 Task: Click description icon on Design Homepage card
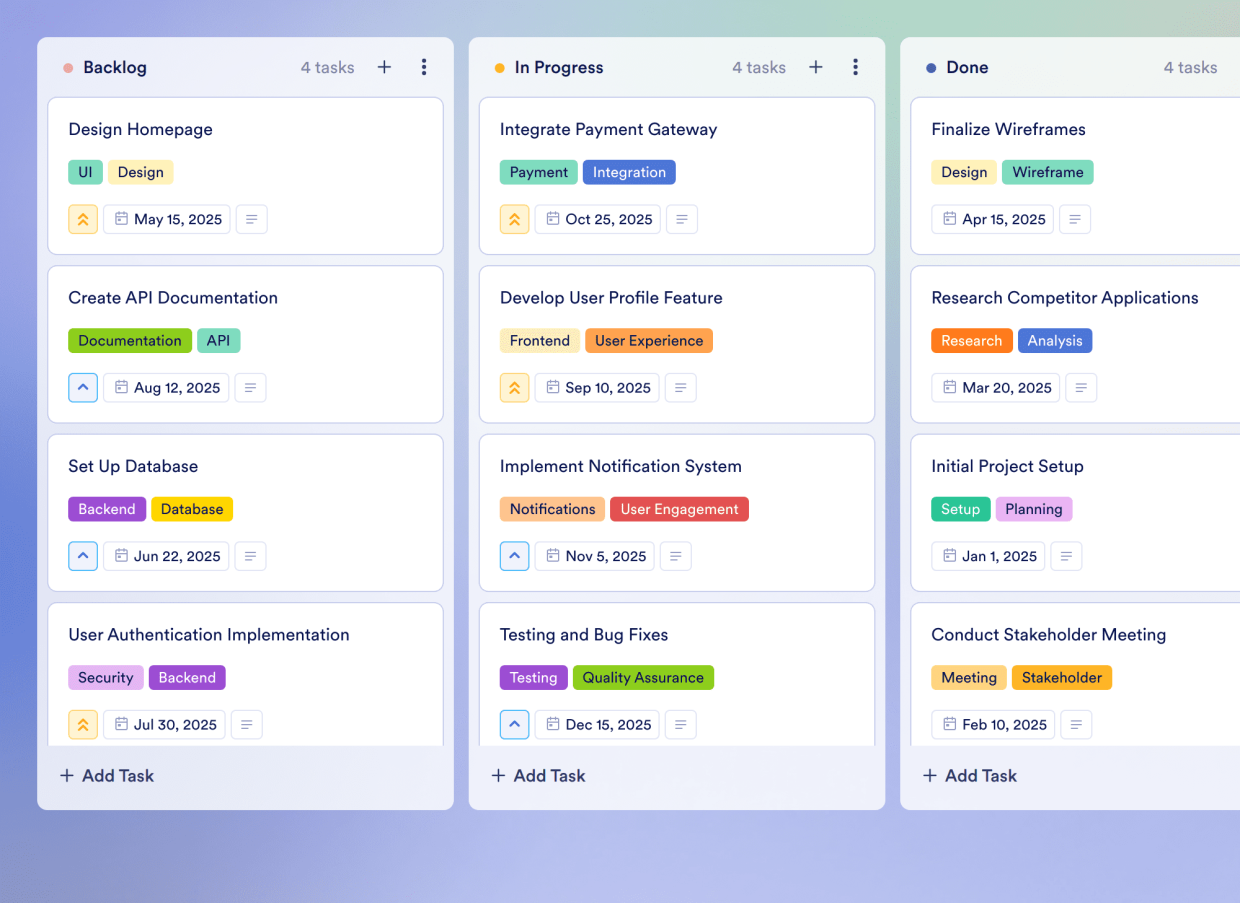252,219
